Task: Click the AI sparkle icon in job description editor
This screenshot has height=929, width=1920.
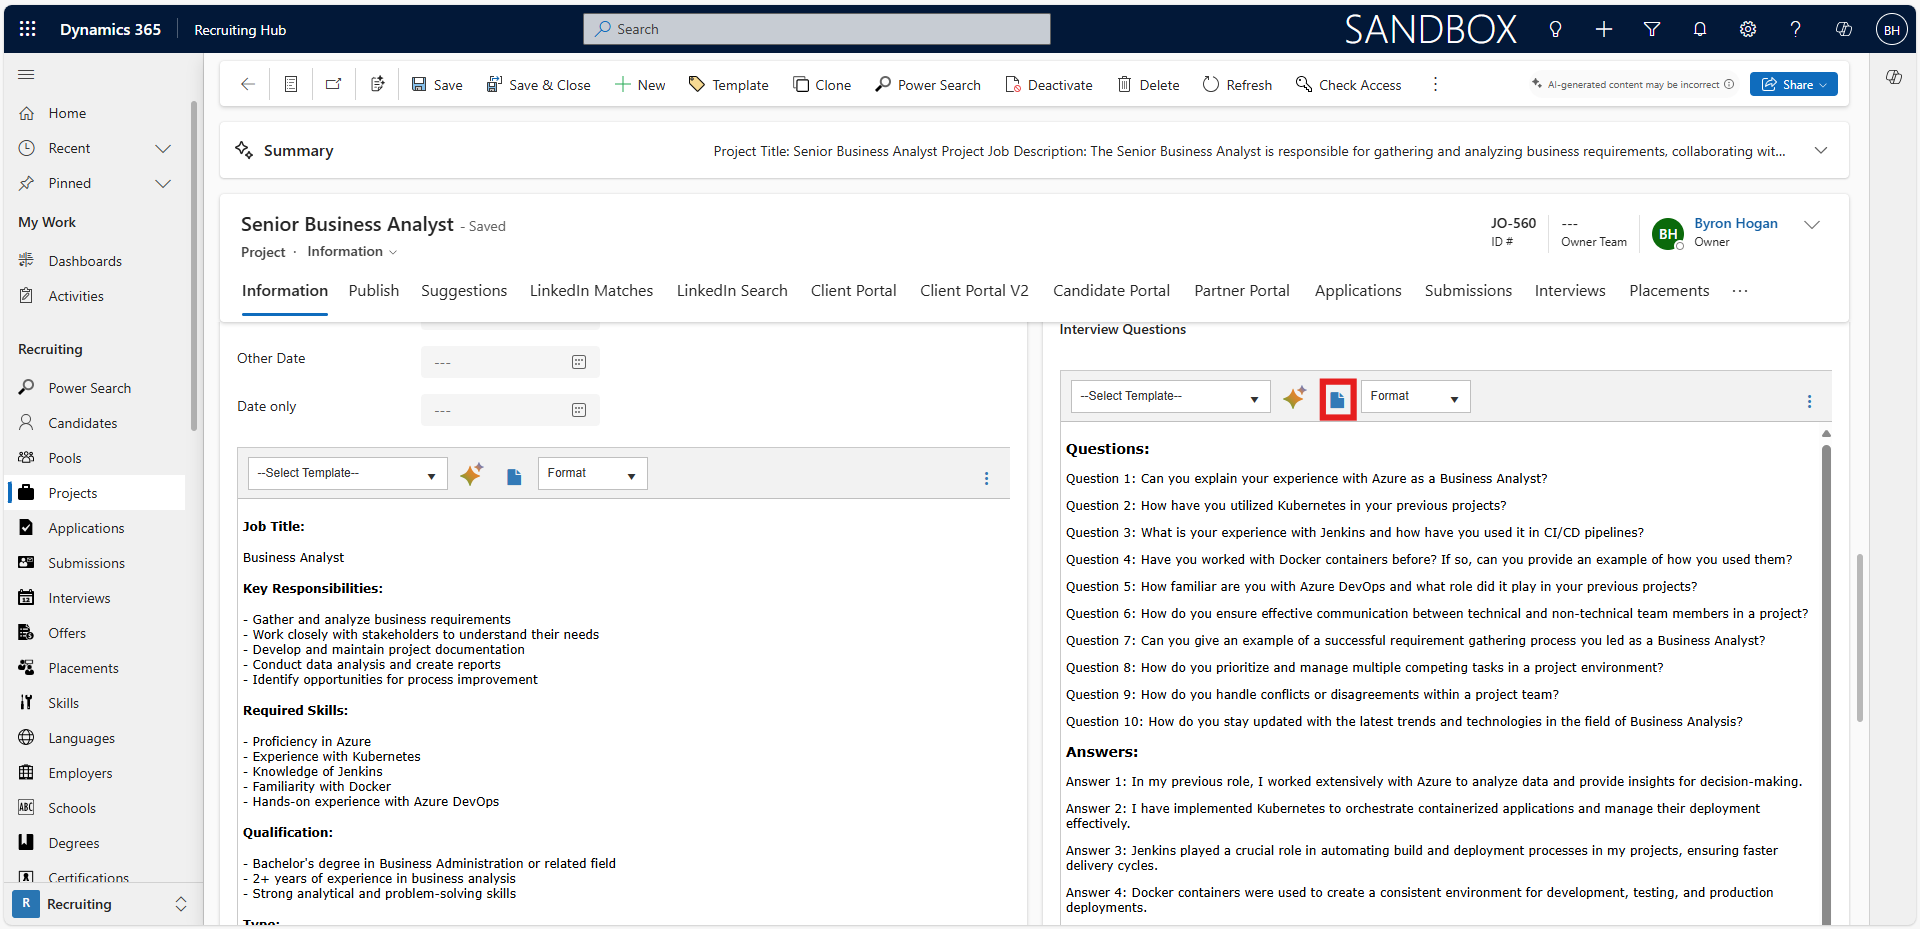Action: click(471, 474)
